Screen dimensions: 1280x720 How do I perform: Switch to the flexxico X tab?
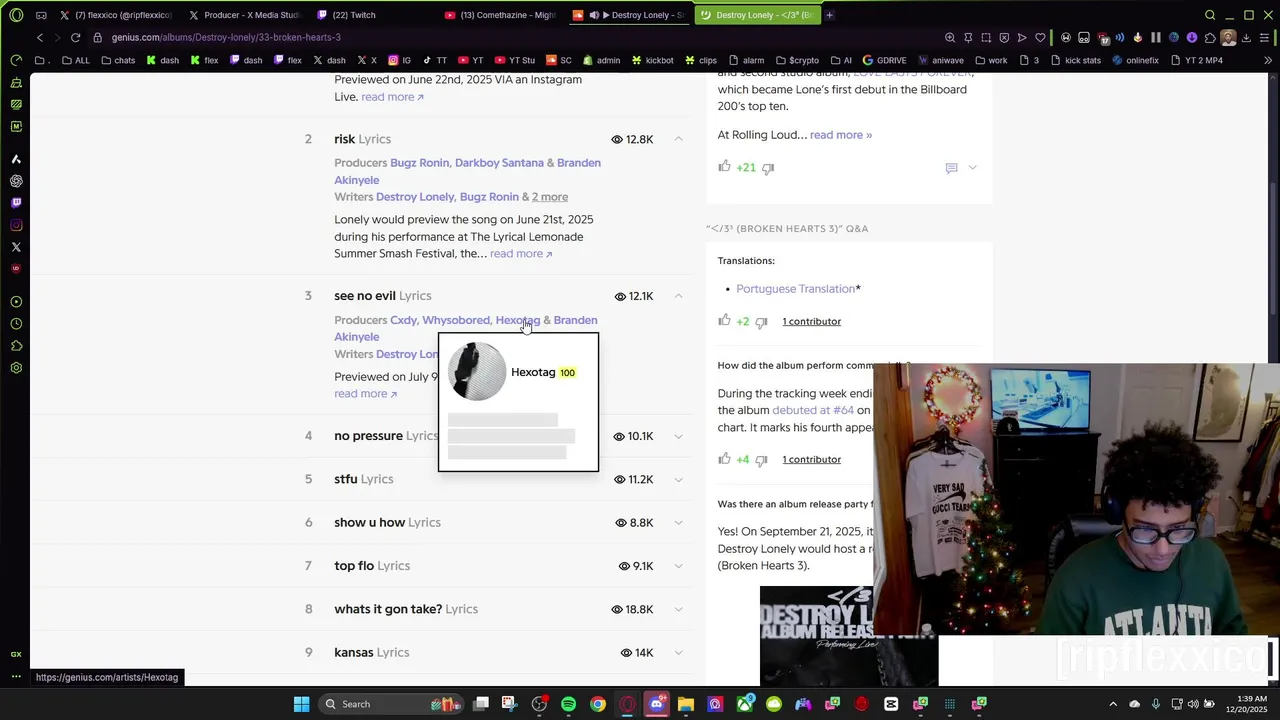(116, 15)
